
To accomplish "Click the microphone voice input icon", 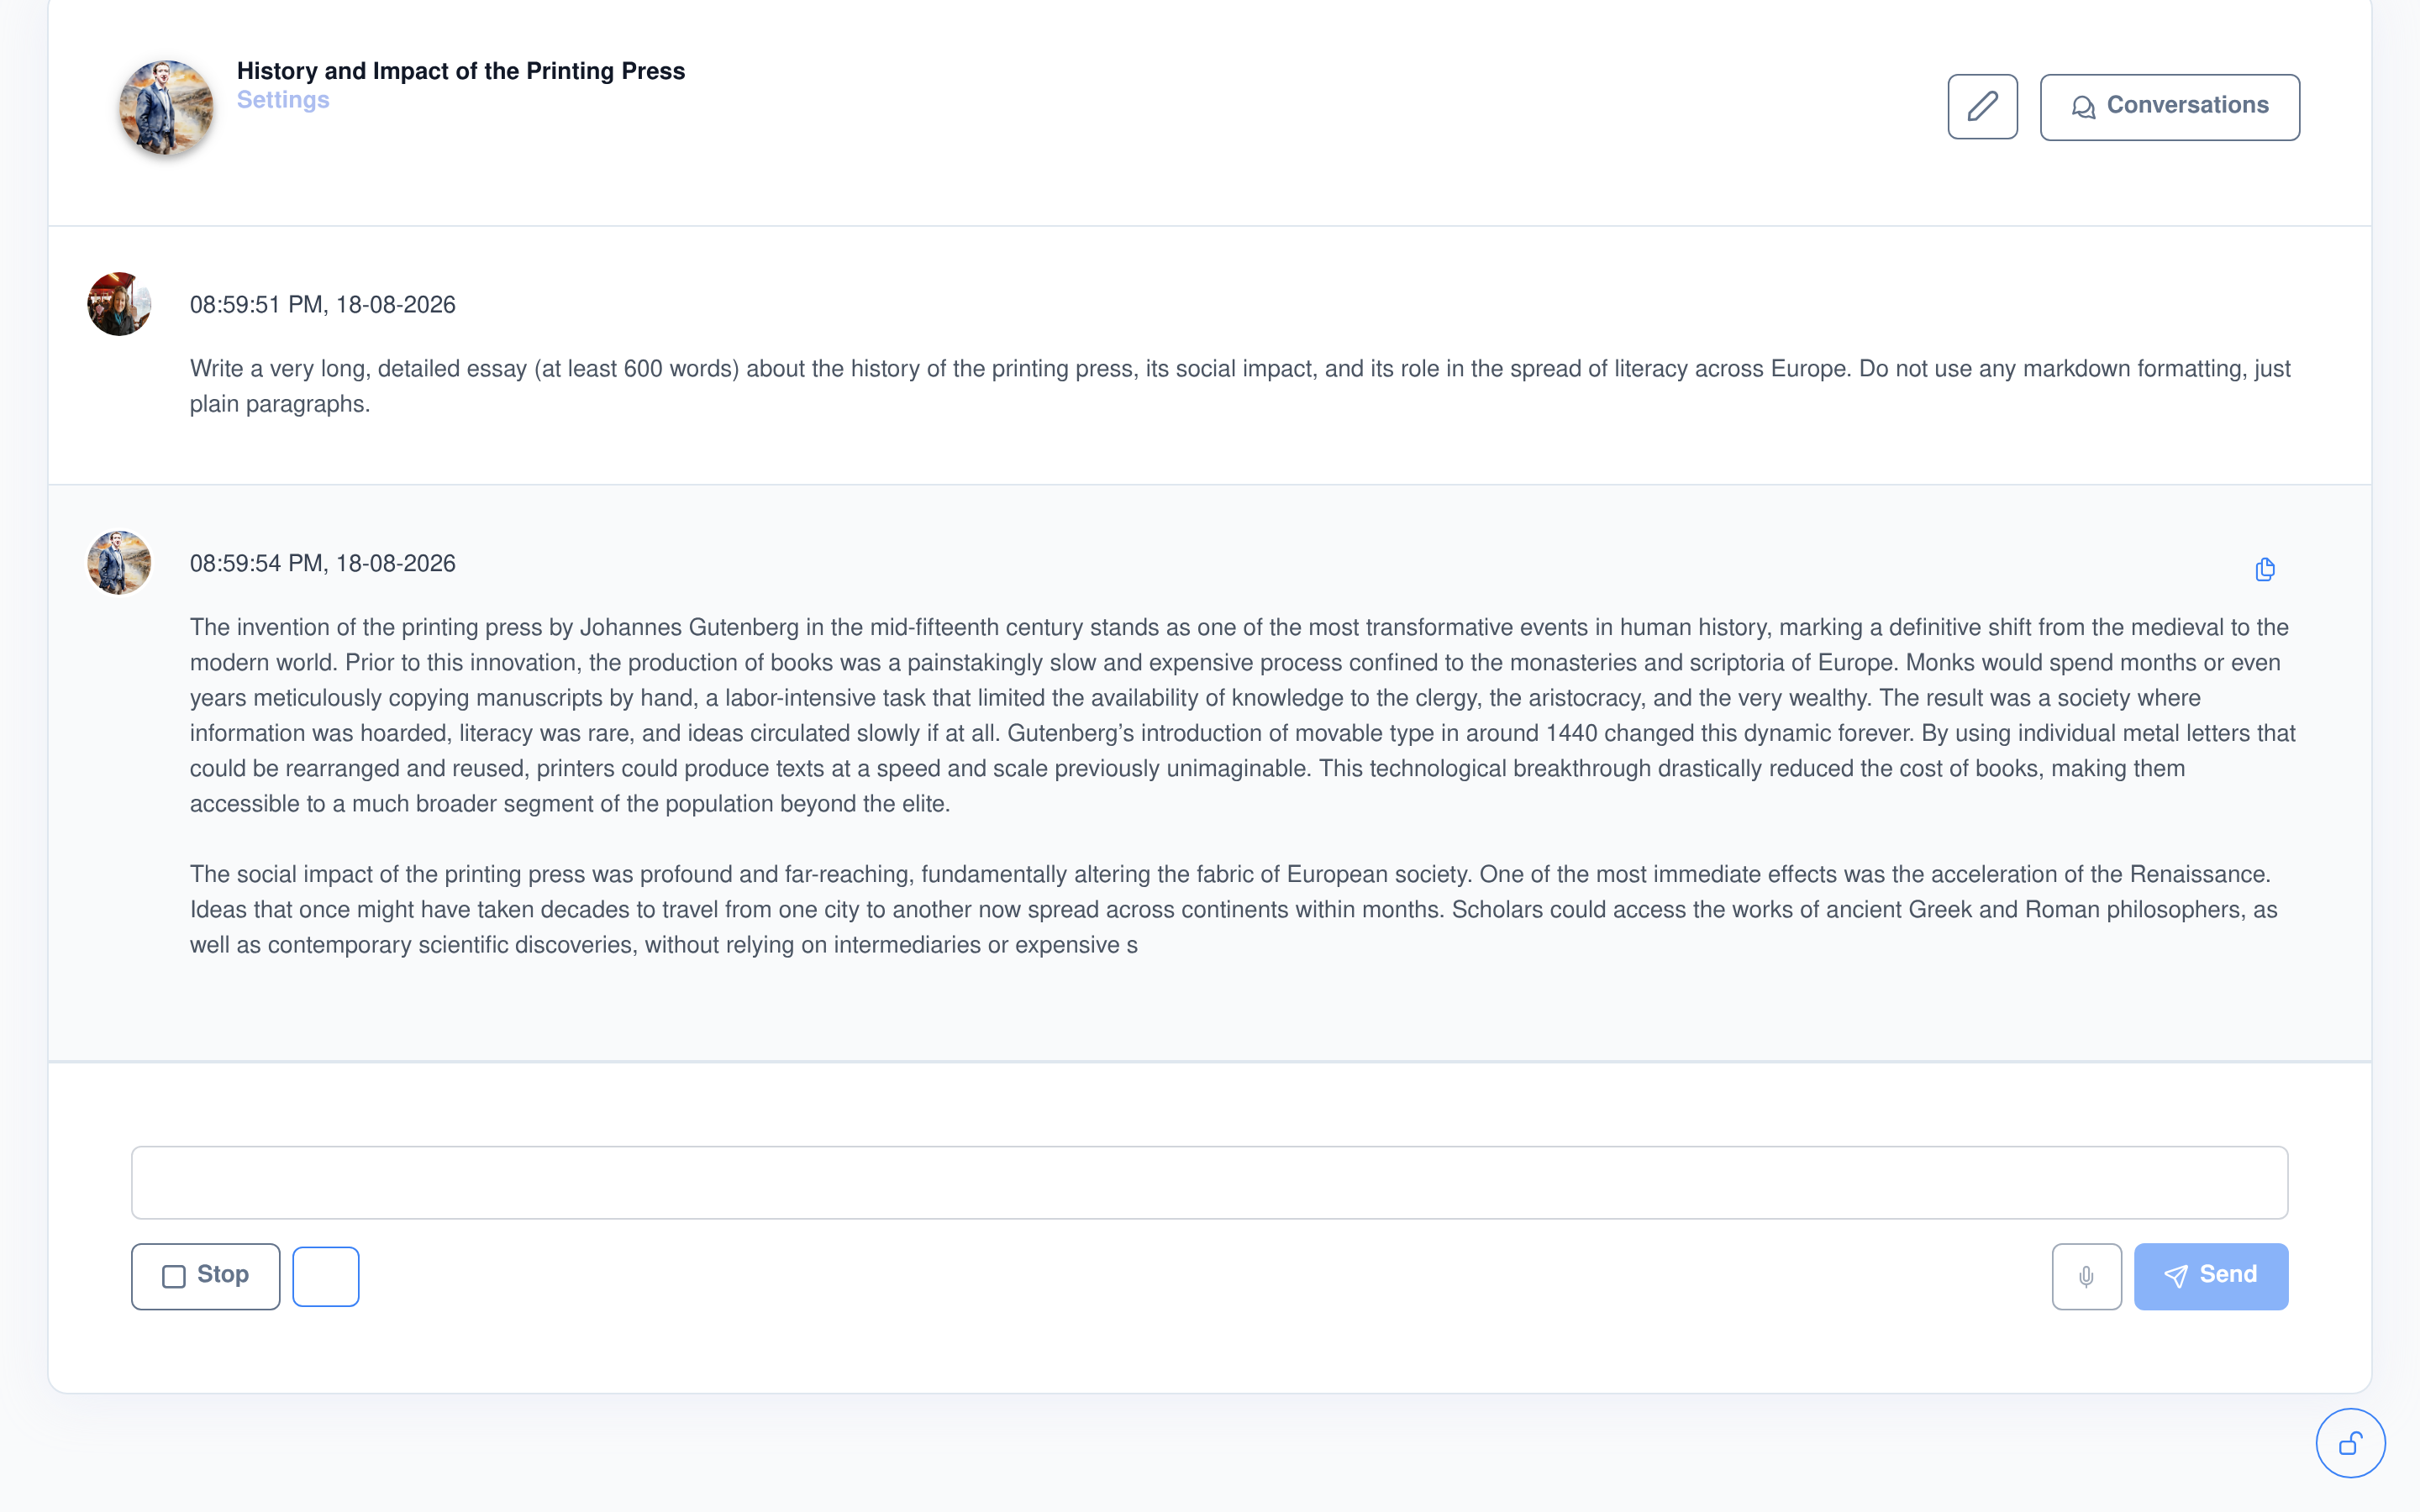I will click(x=2086, y=1276).
